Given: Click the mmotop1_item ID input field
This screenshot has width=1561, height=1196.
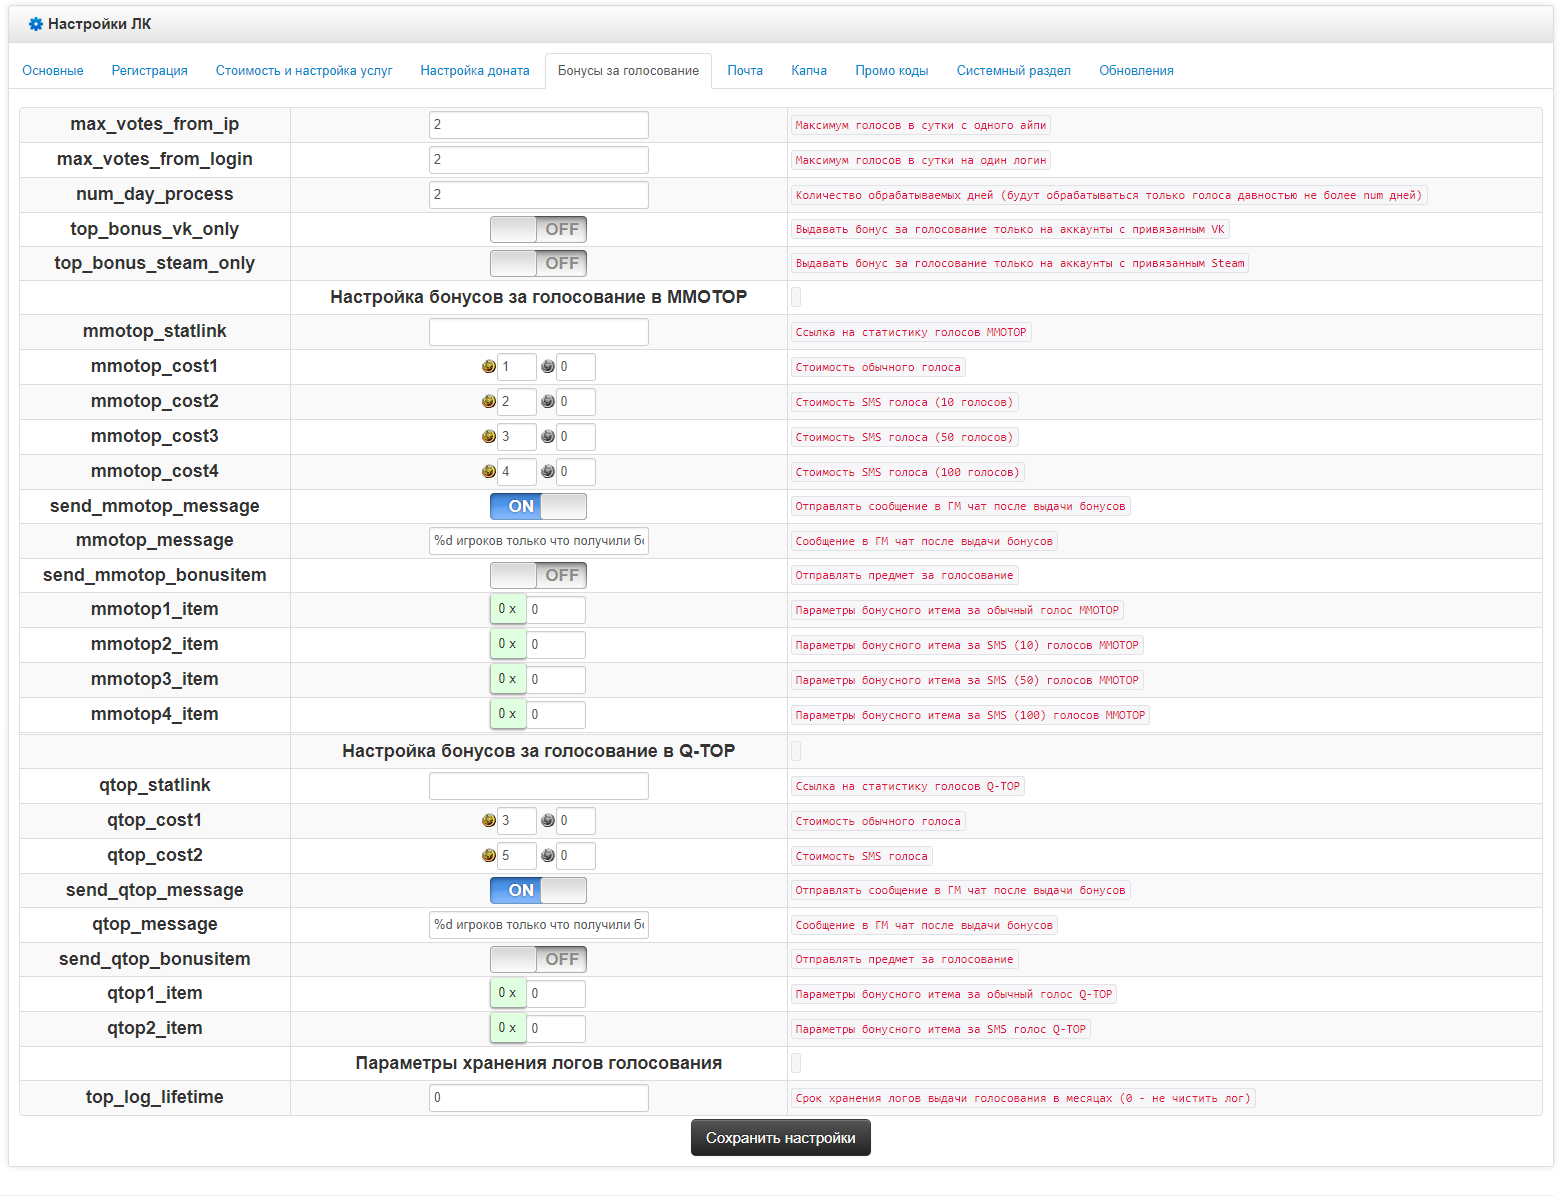Looking at the screenshot, I should pos(556,610).
